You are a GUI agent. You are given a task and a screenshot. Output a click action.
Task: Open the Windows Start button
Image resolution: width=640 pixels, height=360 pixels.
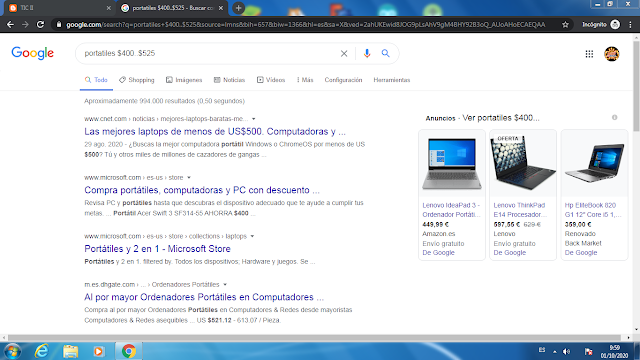pyautogui.click(x=12, y=351)
